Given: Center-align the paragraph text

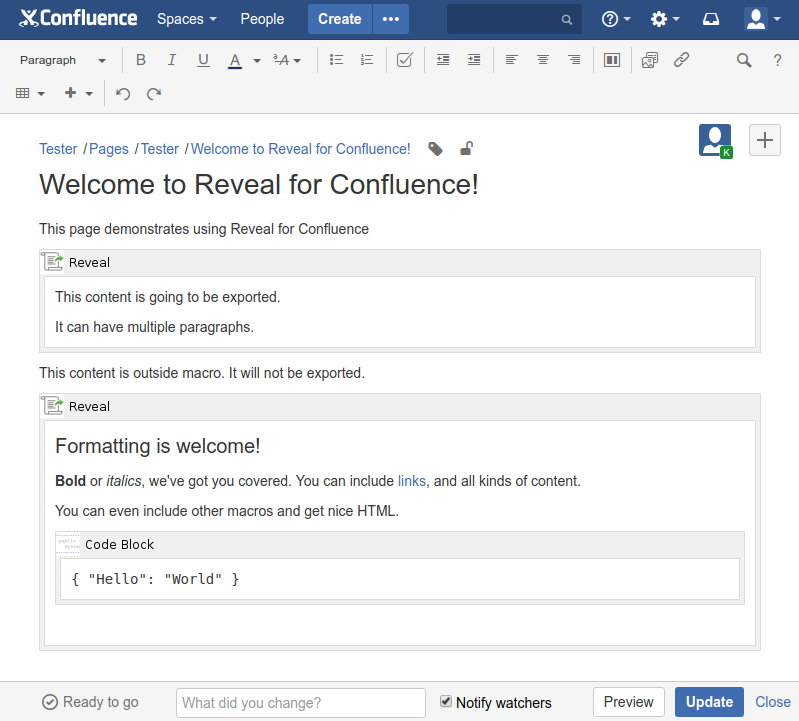Looking at the screenshot, I should [x=543, y=60].
